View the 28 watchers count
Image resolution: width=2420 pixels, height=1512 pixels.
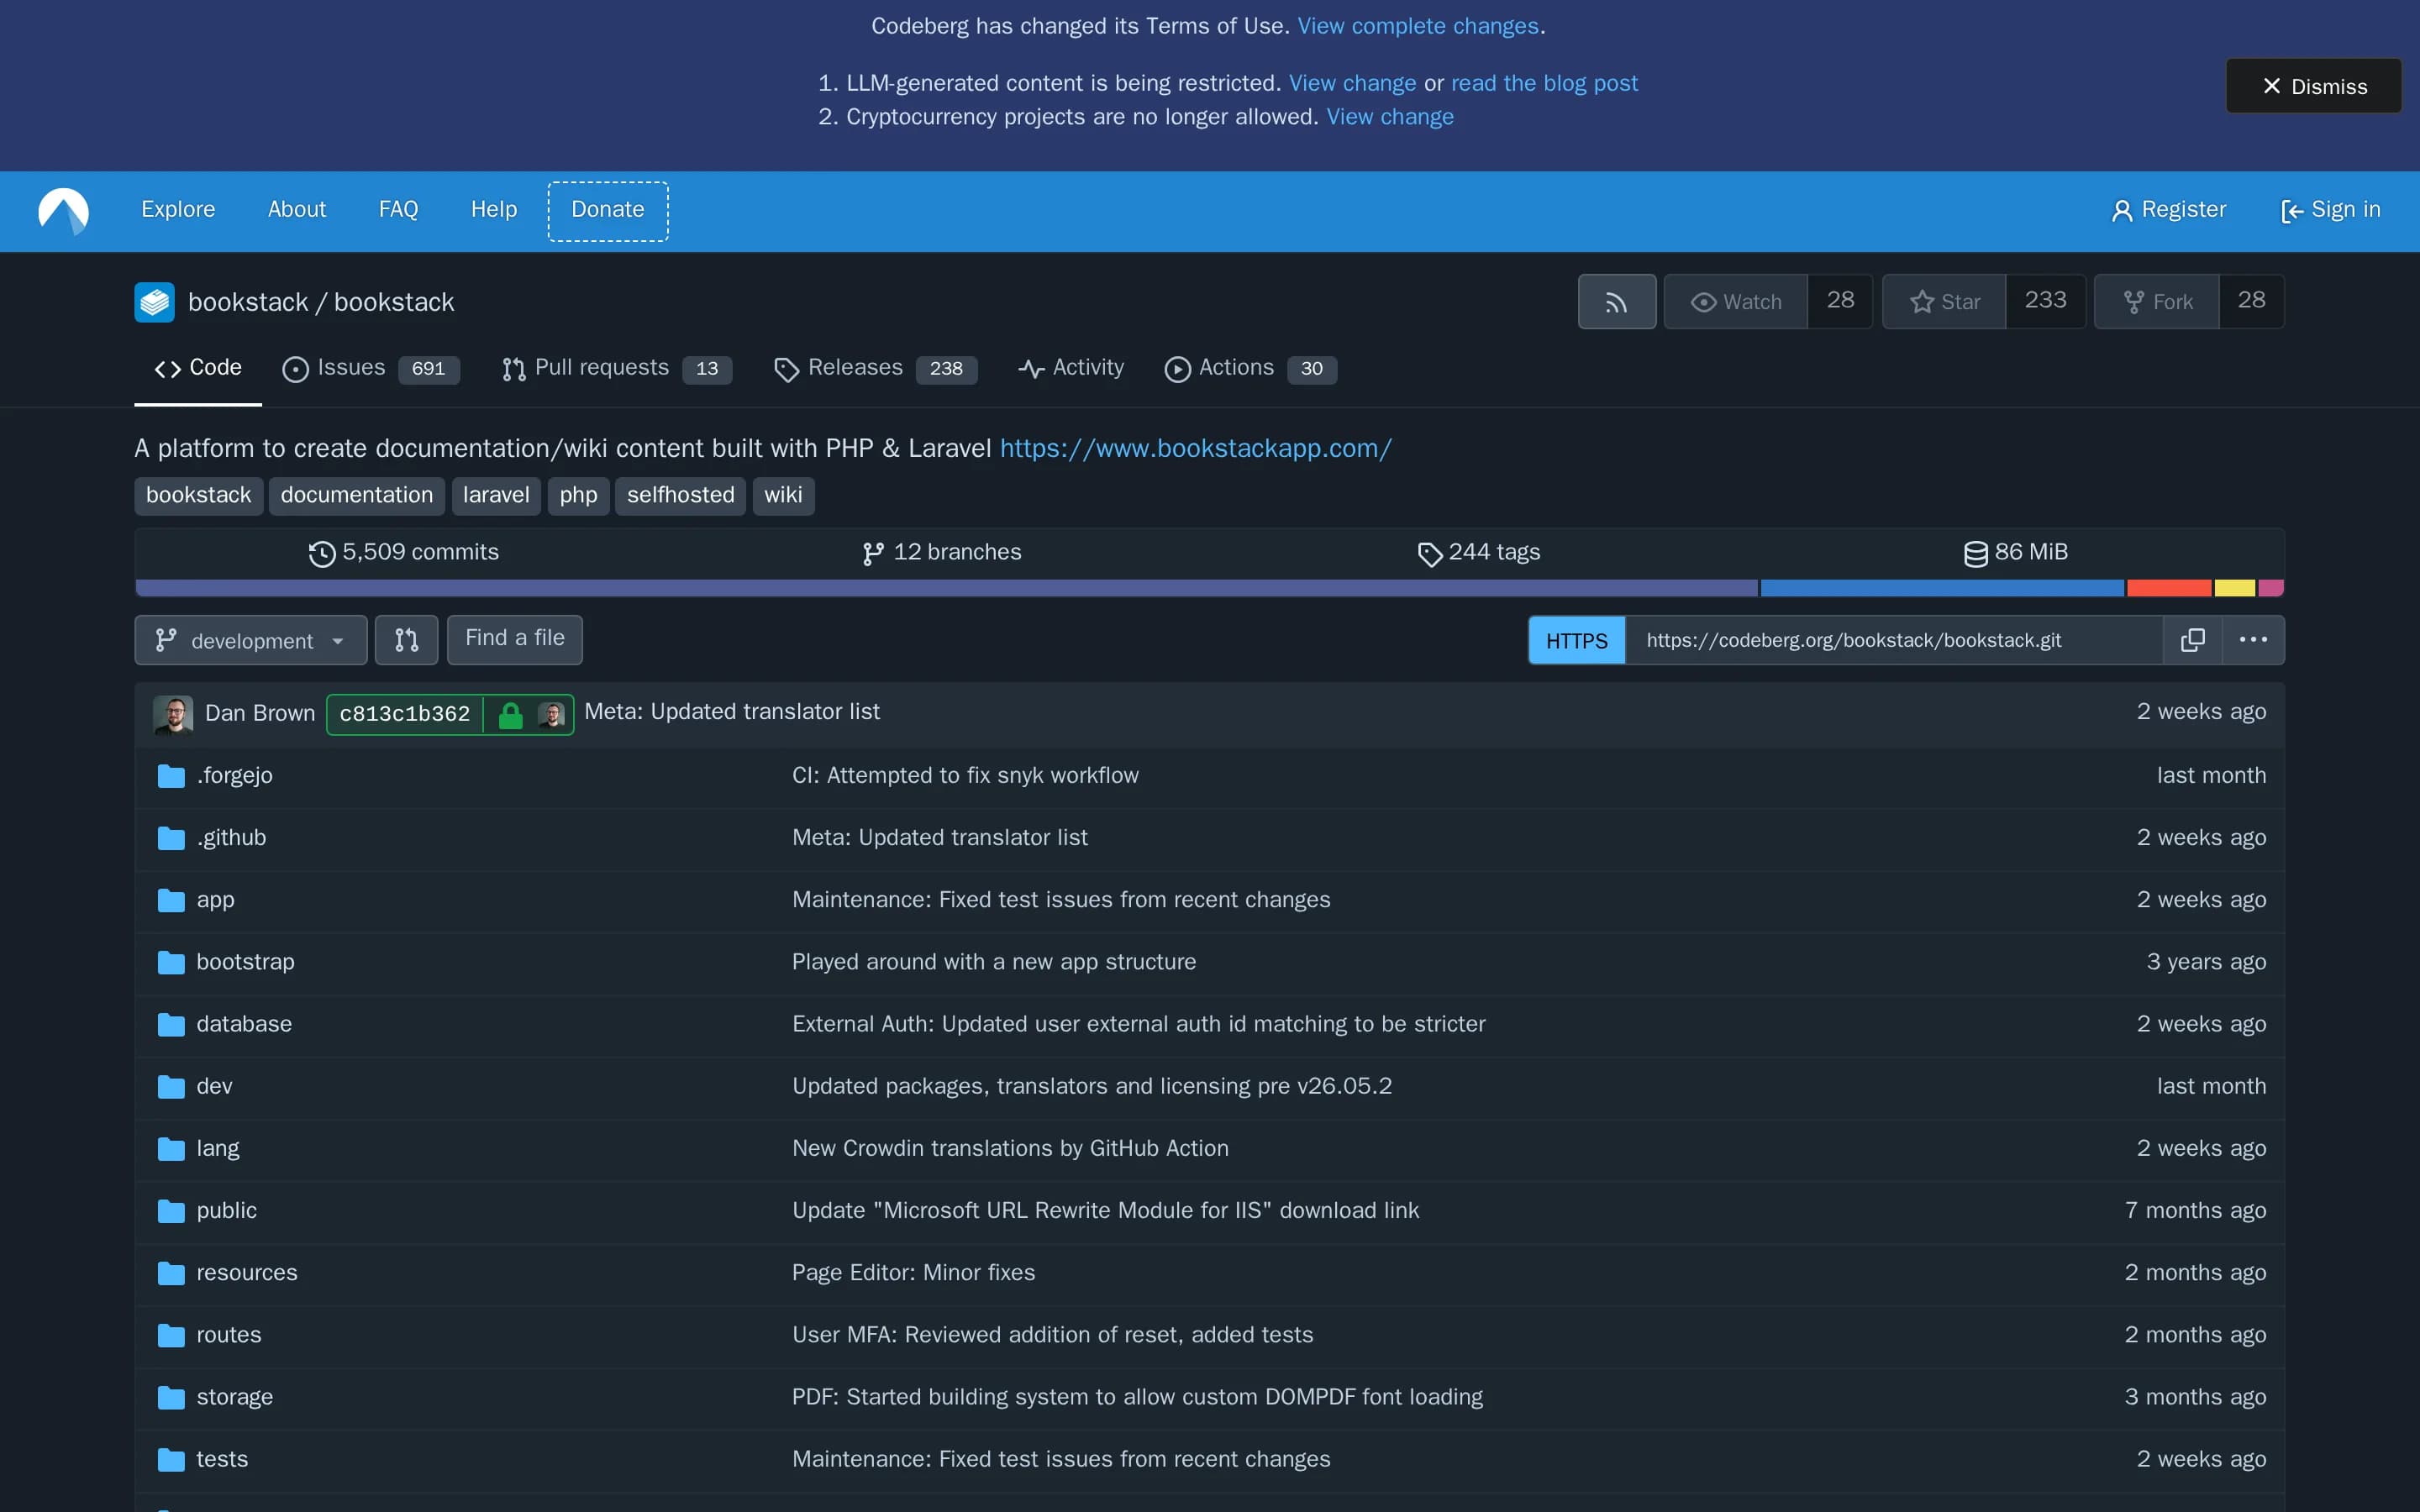coord(1840,301)
